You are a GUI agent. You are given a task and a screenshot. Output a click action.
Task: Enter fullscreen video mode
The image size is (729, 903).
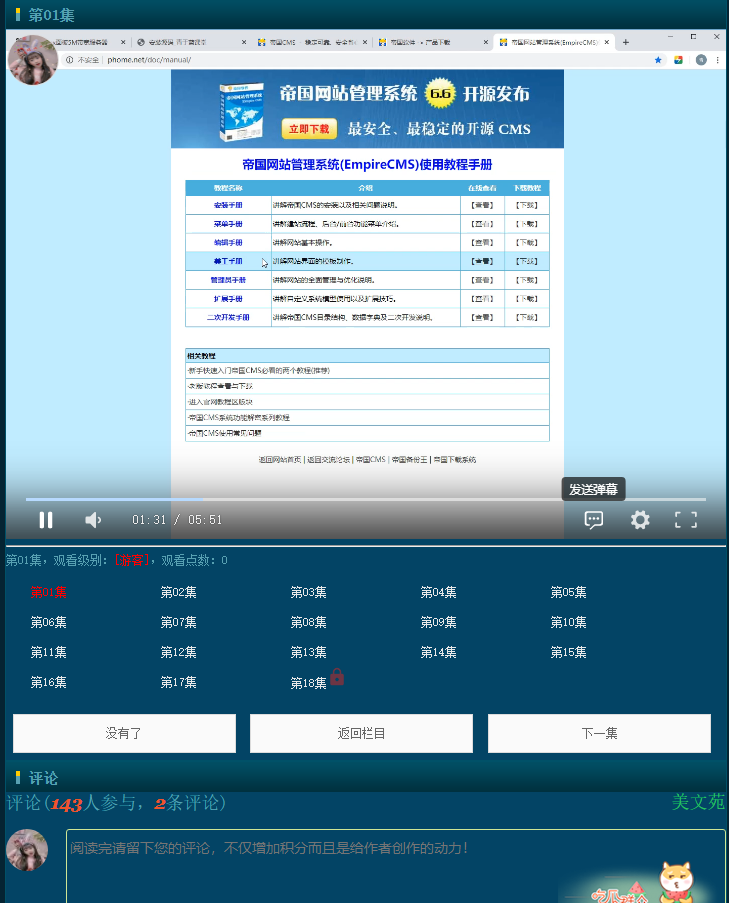[686, 520]
